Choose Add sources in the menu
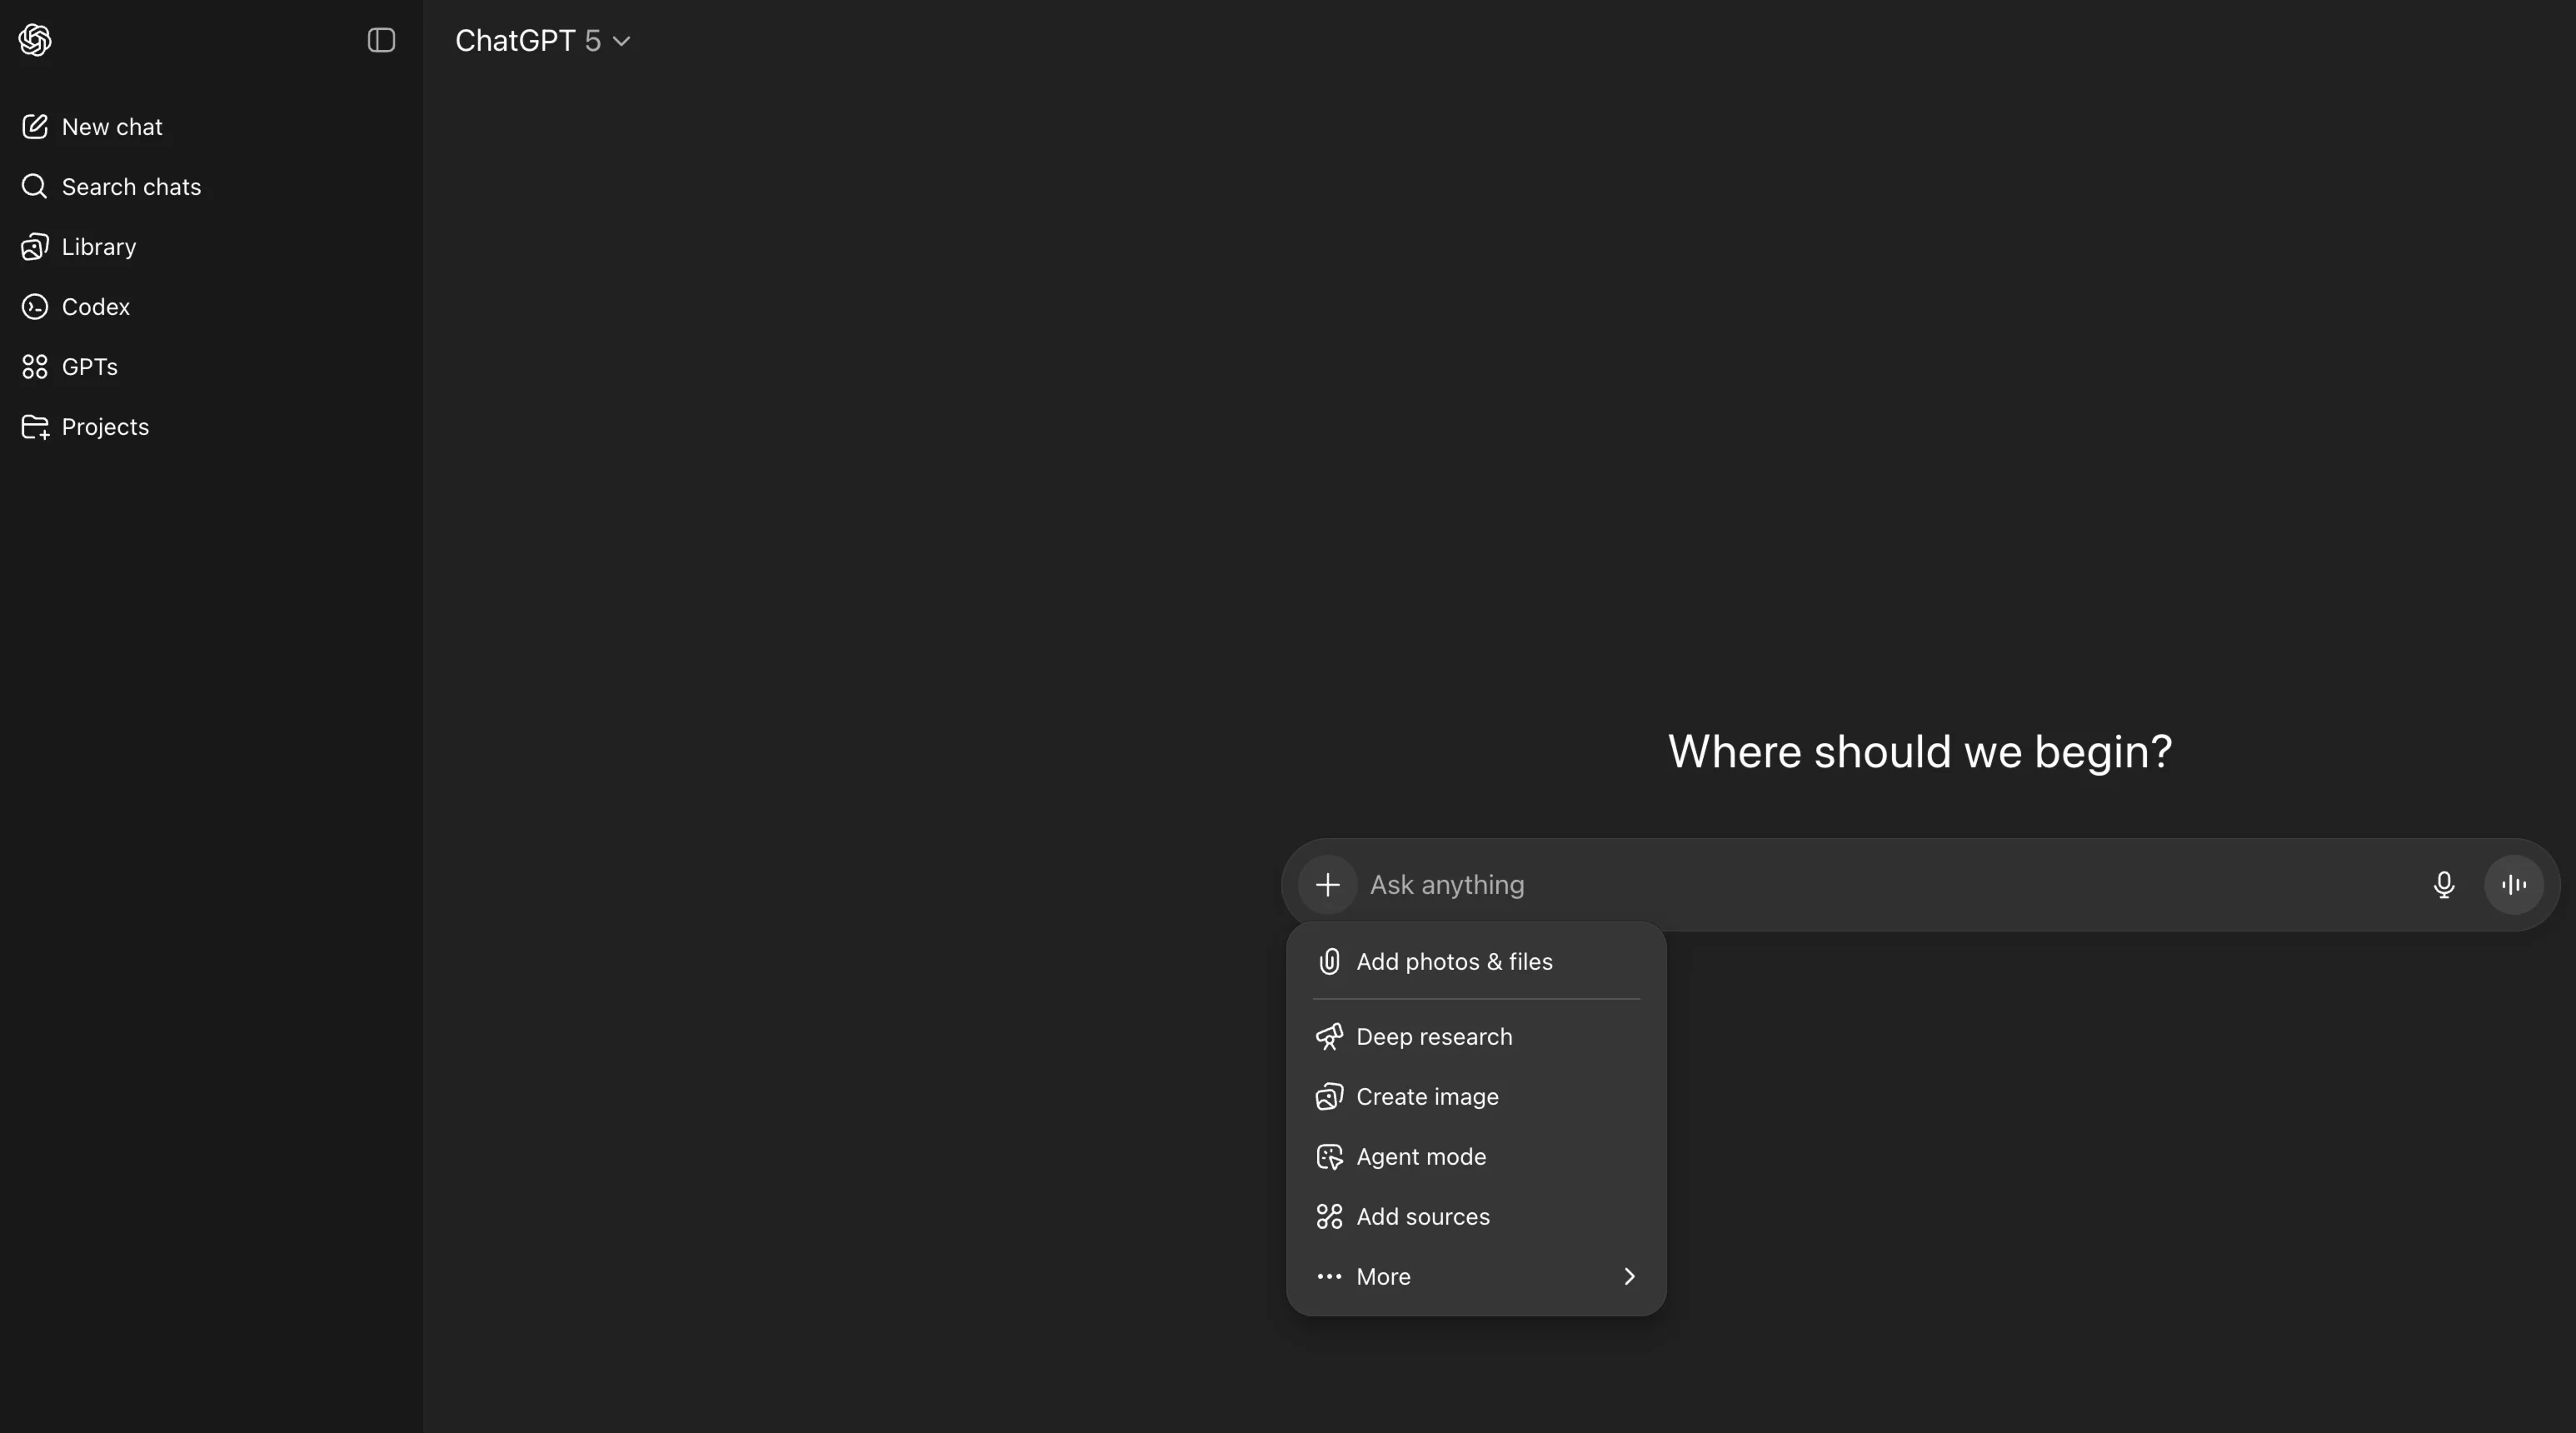 (1422, 1217)
